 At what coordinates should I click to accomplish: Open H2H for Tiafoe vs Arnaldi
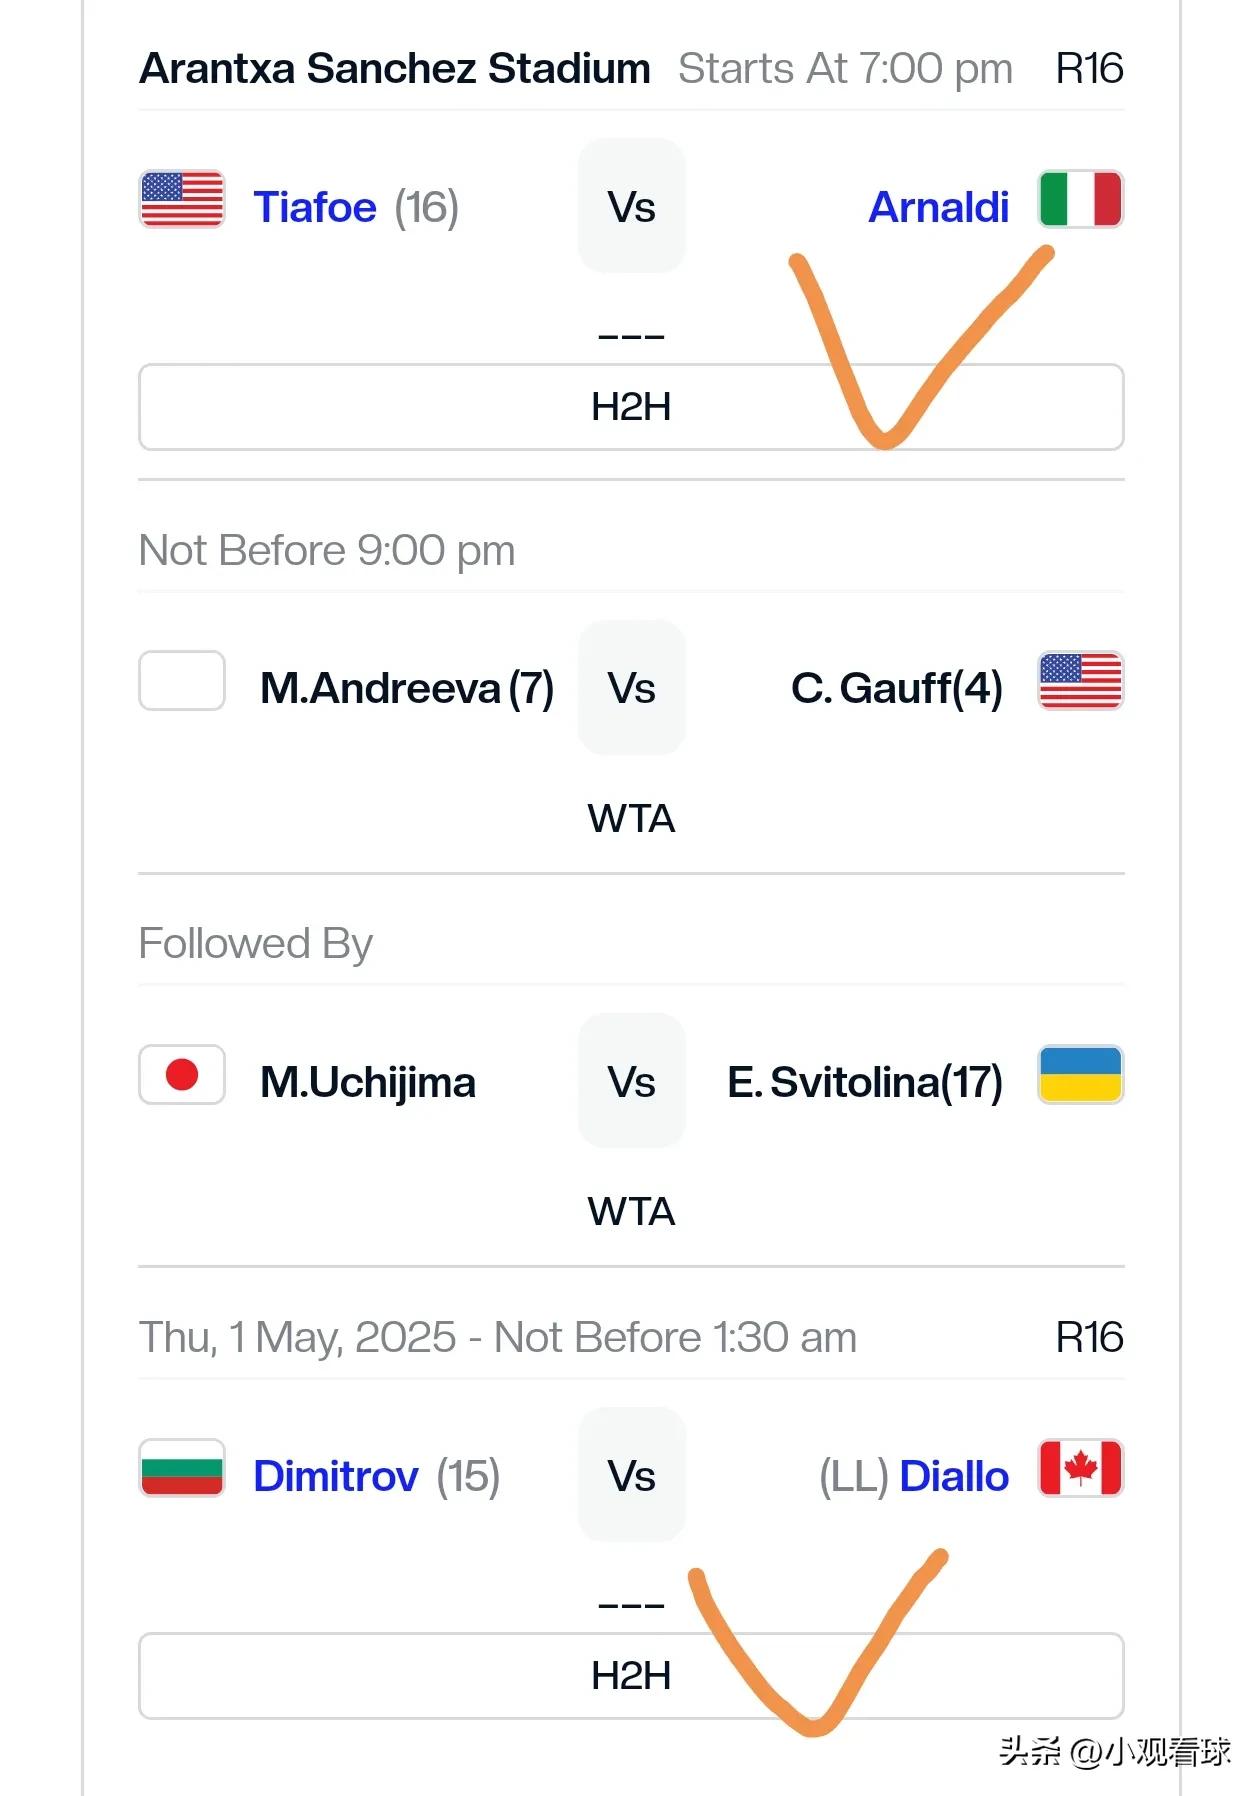(631, 407)
